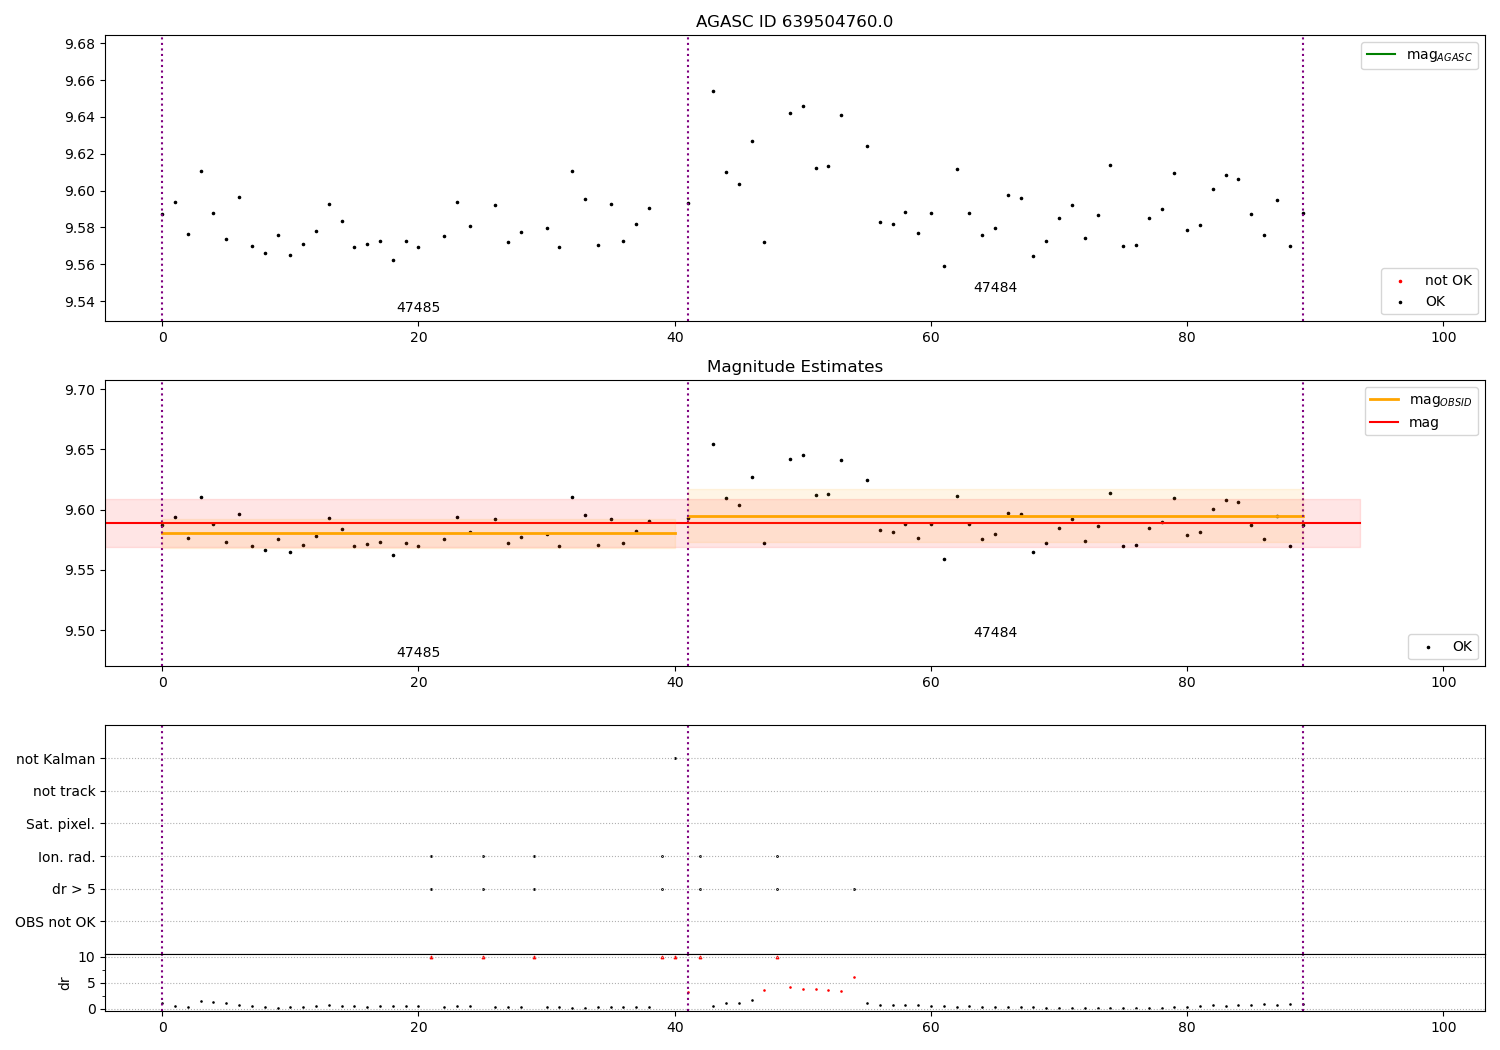Click the red "mag" legend line
This screenshot has width=1500, height=1050.
[1385, 423]
